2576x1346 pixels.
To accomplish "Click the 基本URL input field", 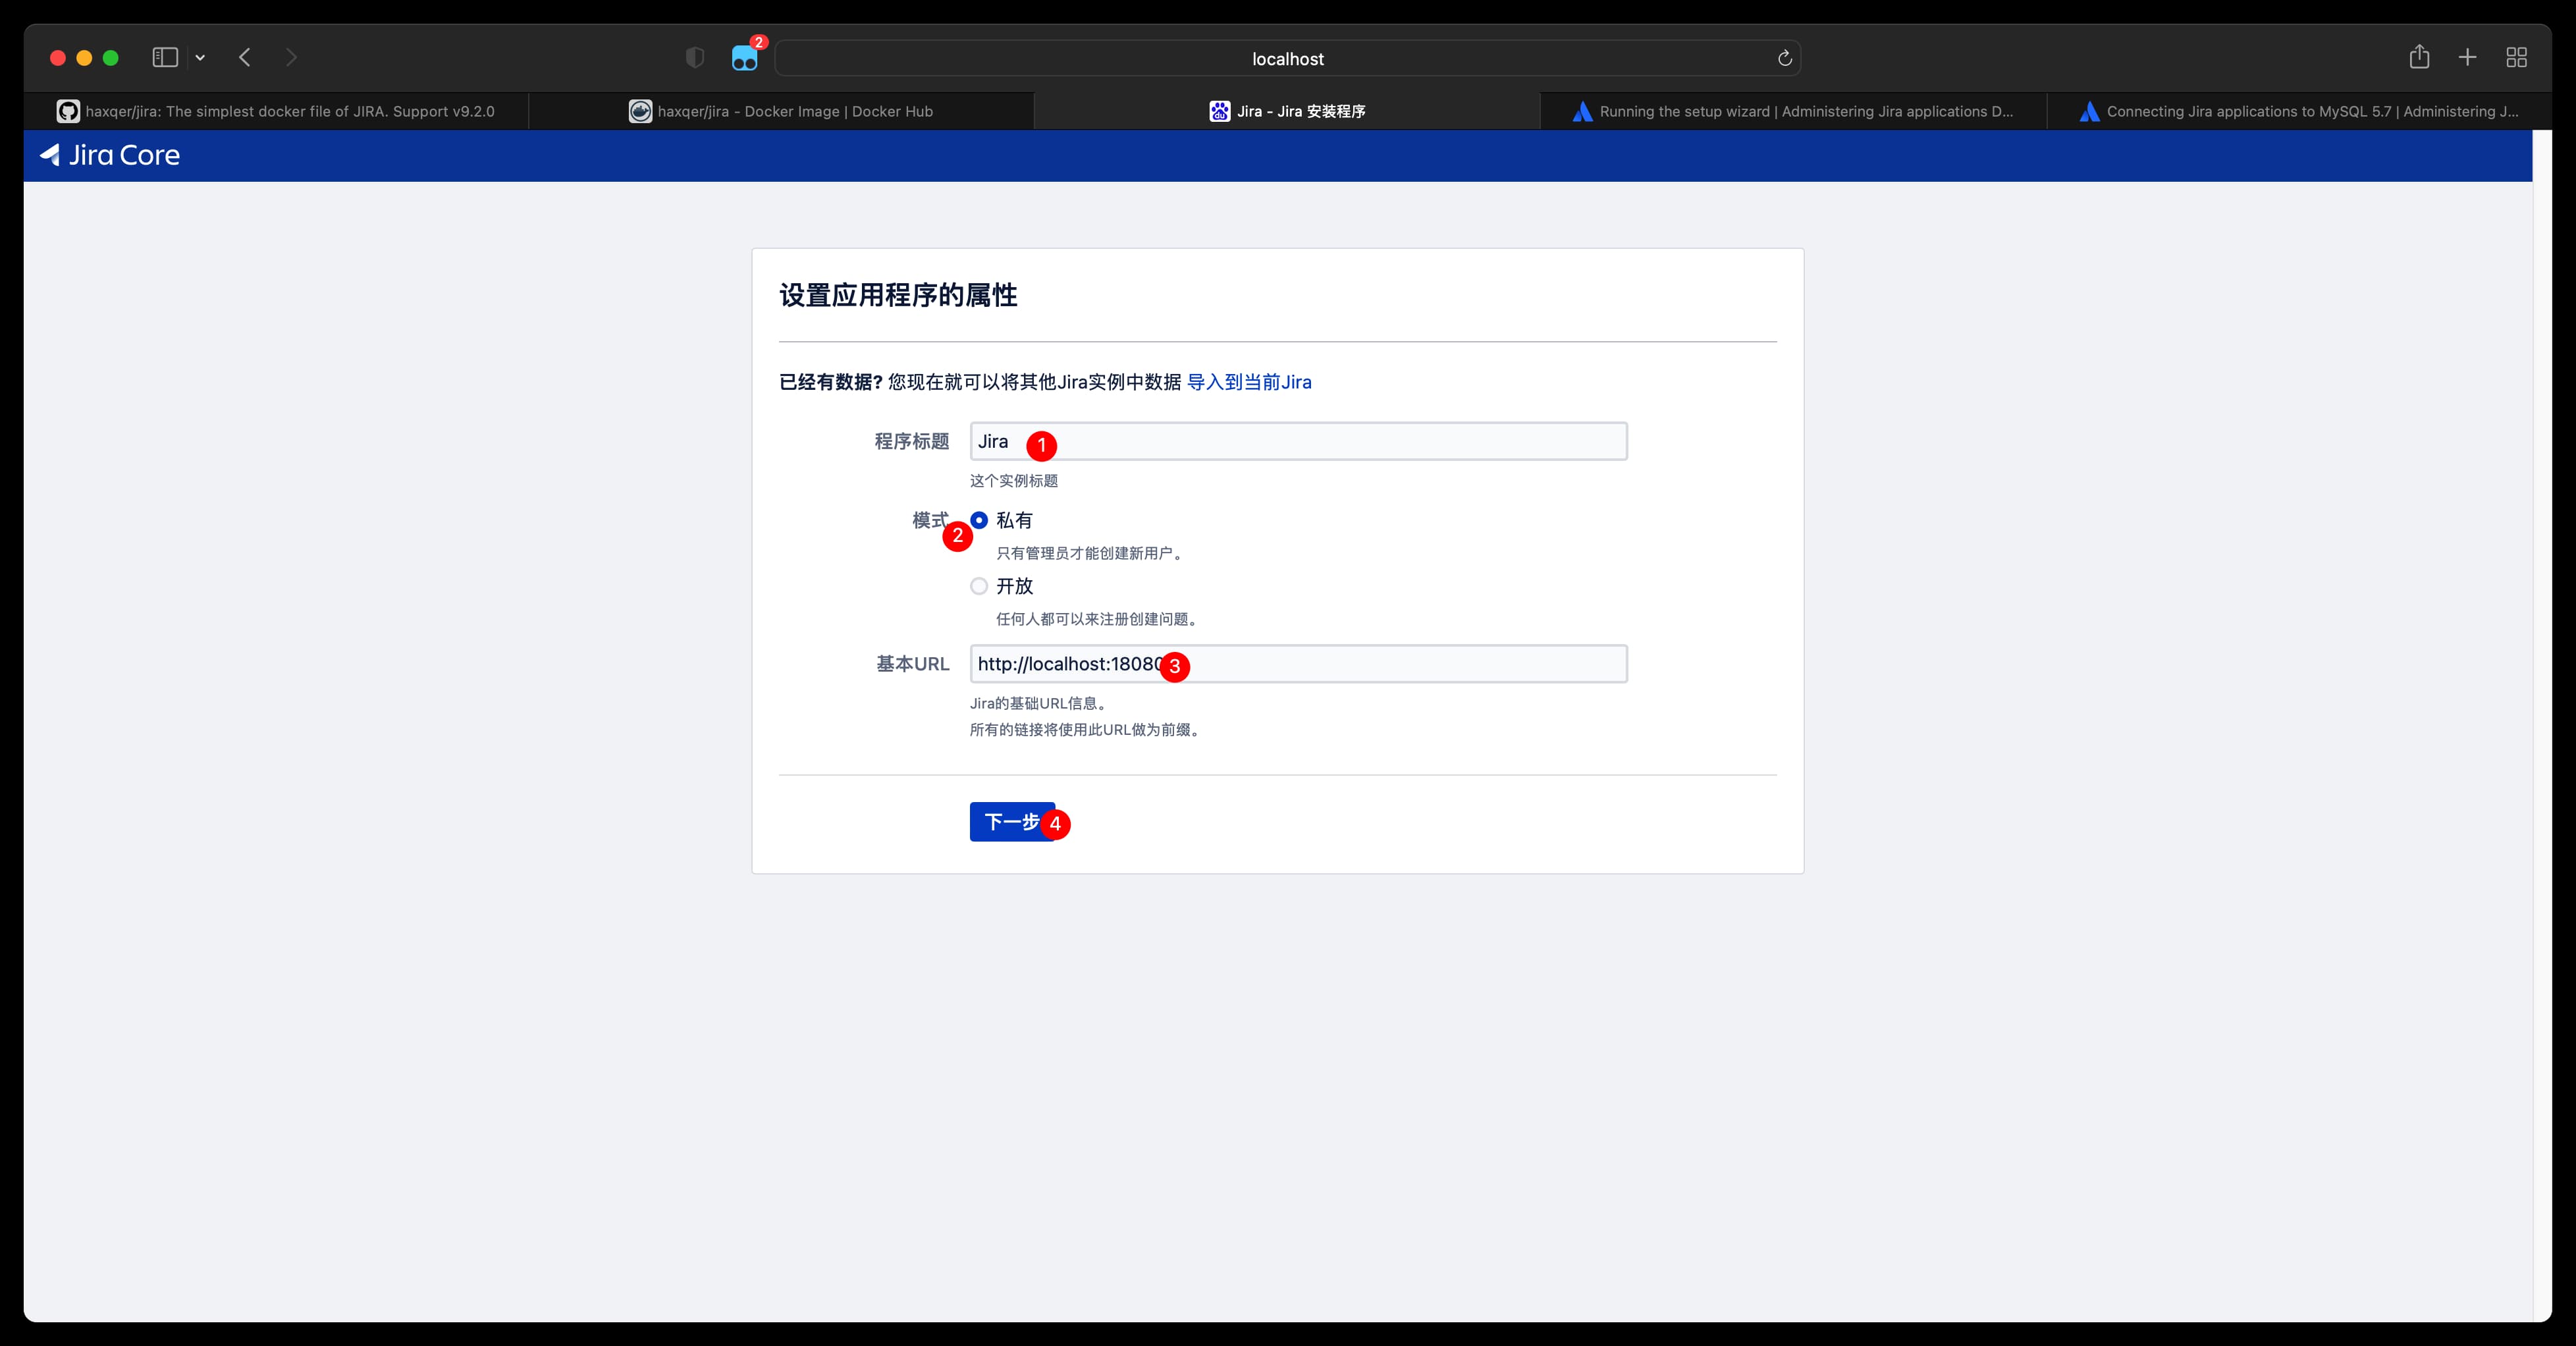I will click(x=1298, y=664).
